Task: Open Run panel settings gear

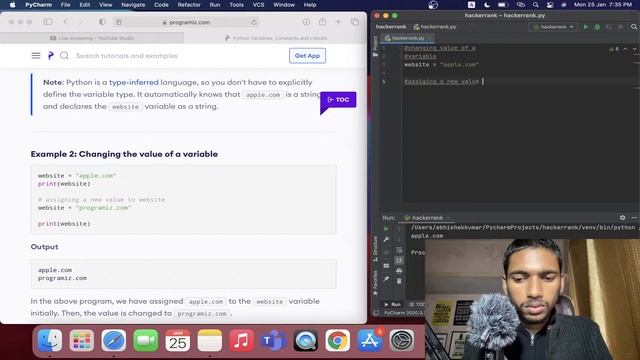Action: [622, 218]
